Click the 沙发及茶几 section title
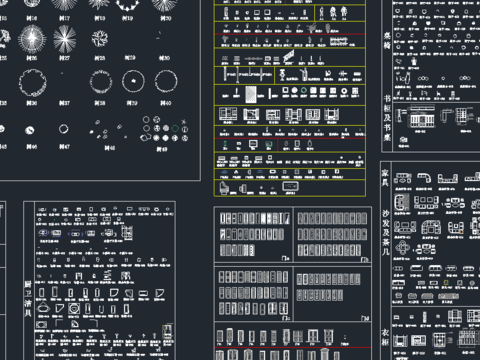480x360 pixels. pos(386,233)
